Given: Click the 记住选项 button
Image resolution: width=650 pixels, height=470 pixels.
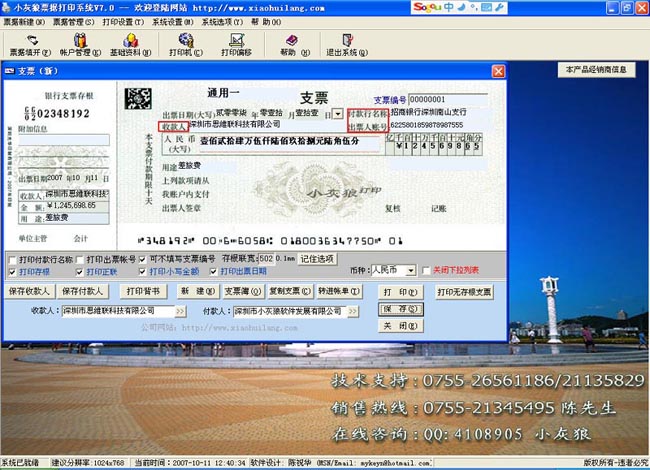Looking at the screenshot, I should [319, 259].
